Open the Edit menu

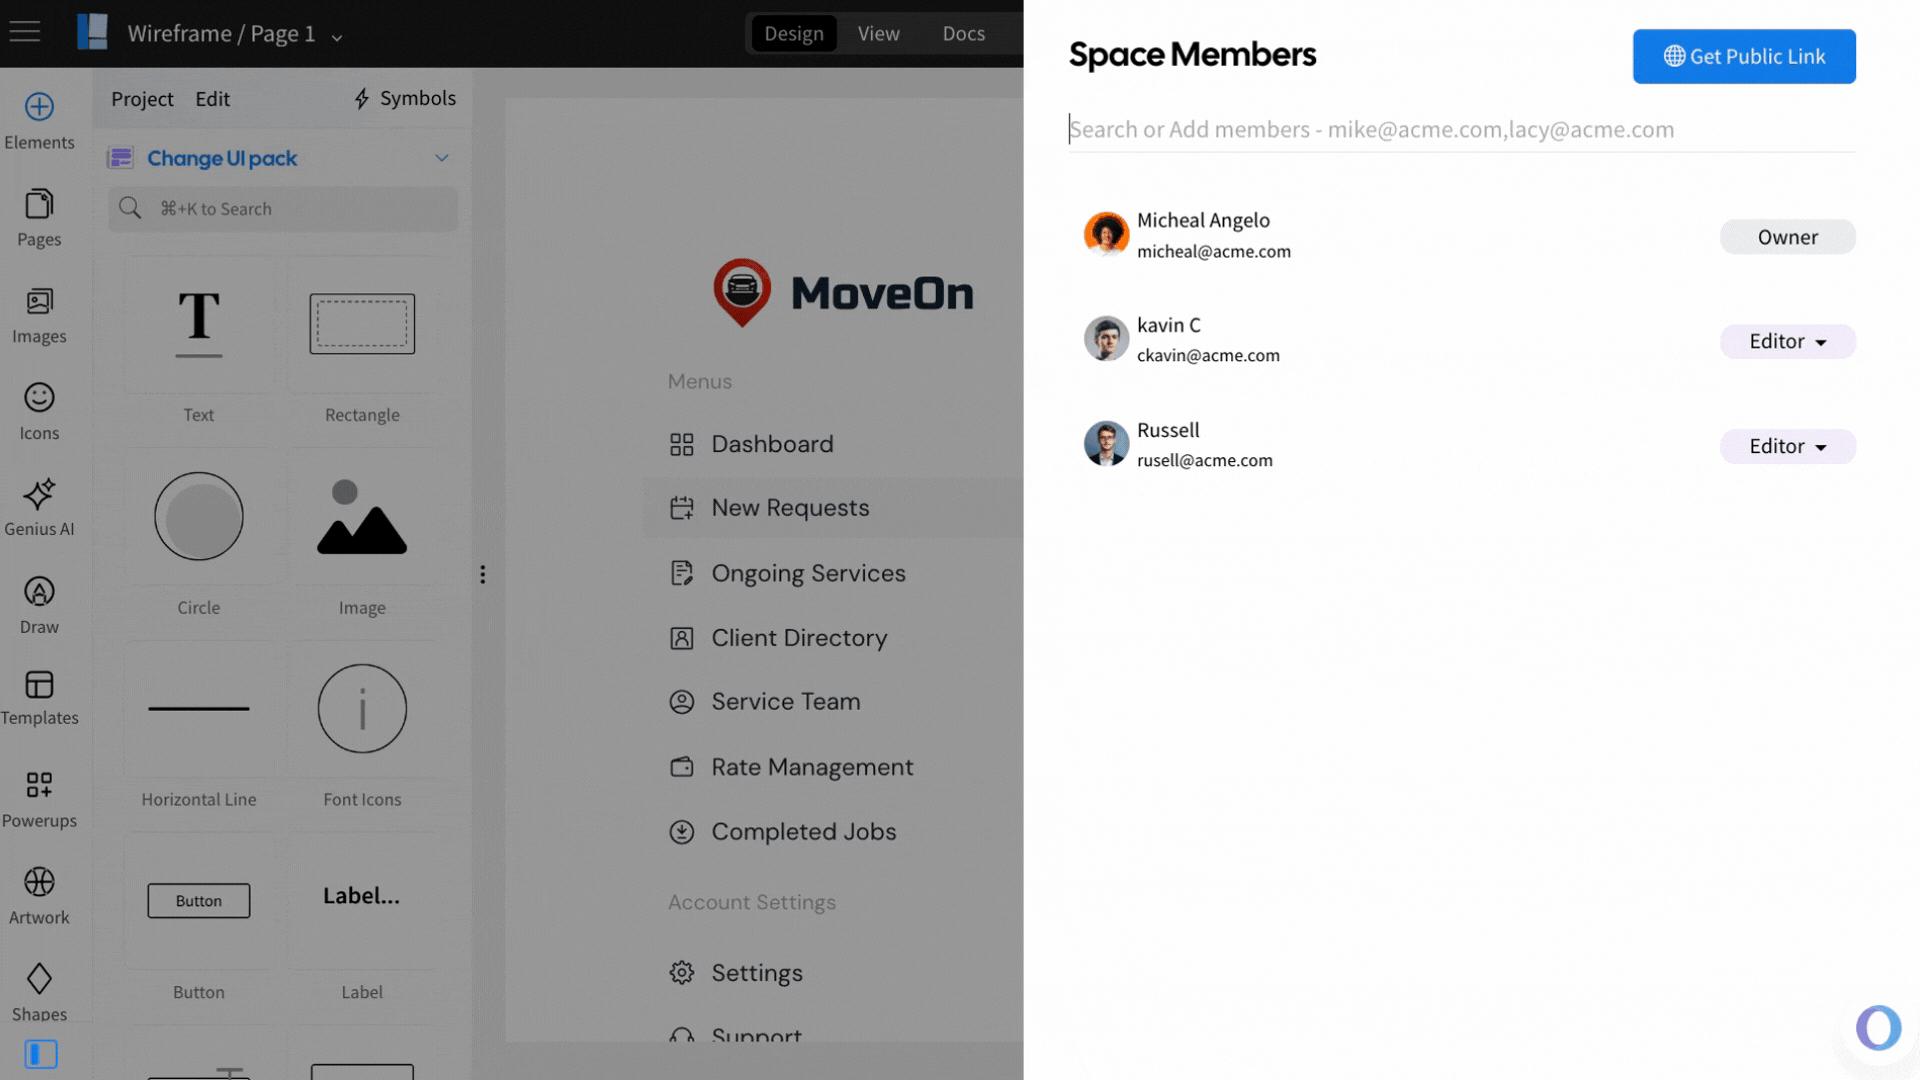[212, 99]
